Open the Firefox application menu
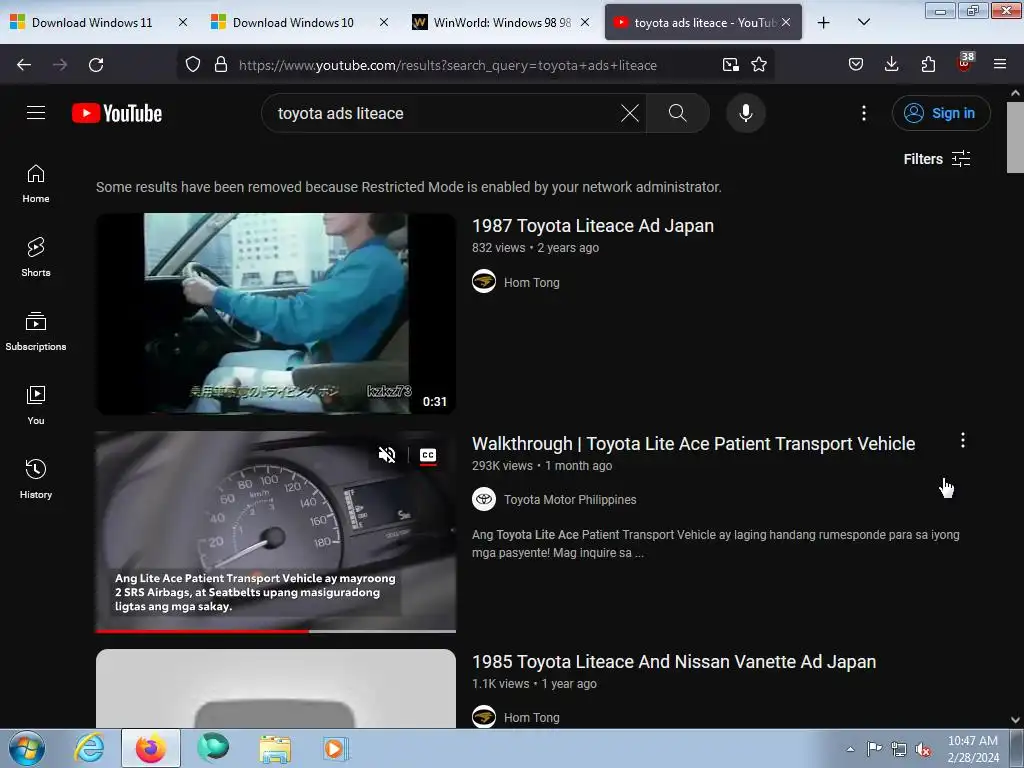 pyautogui.click(x=1000, y=65)
